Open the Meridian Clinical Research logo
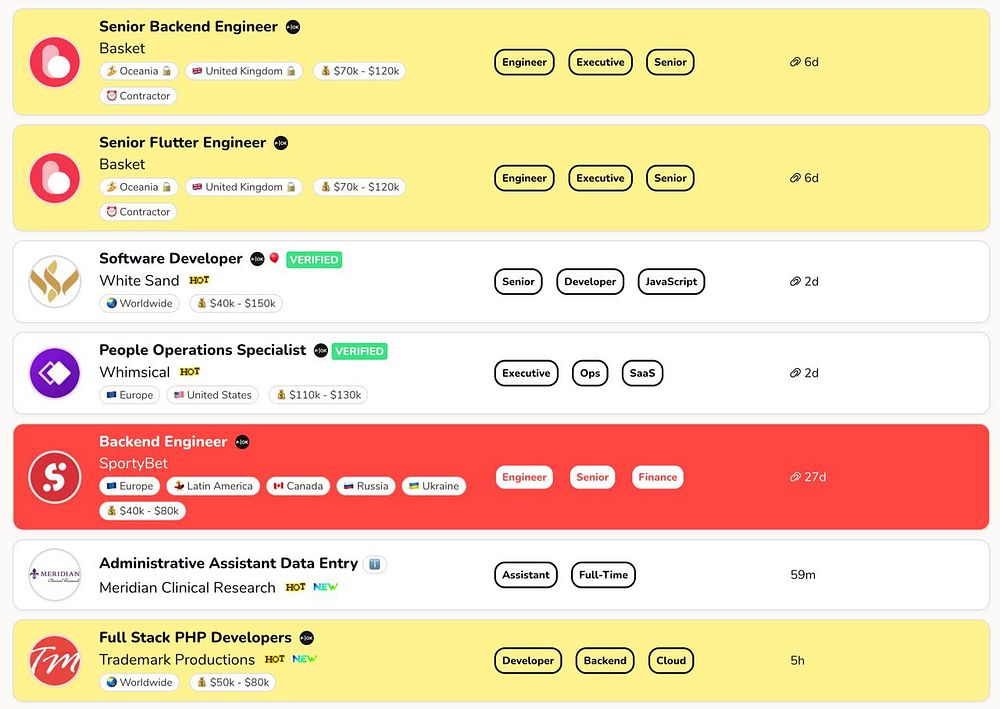This screenshot has height=709, width=1000. (55, 574)
